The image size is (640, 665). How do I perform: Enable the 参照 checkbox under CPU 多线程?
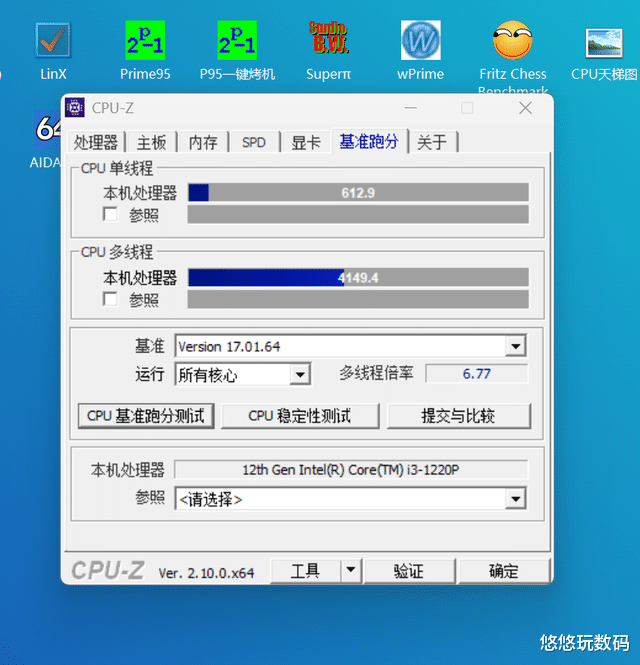click(110, 299)
